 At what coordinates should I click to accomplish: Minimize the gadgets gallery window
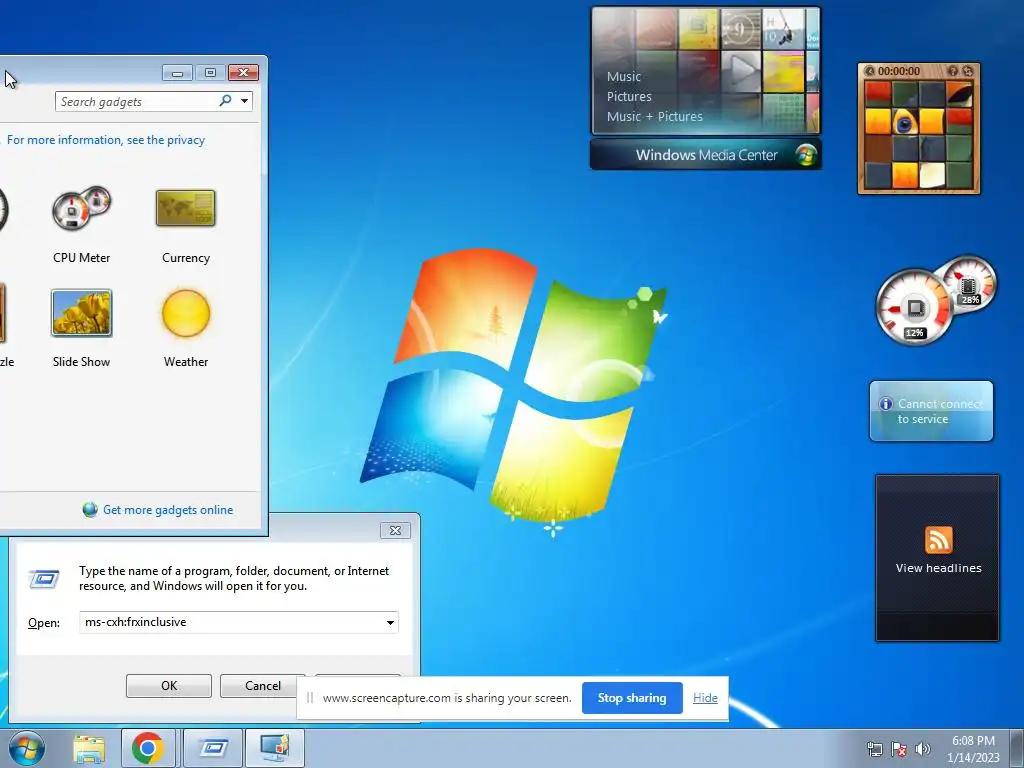click(177, 72)
